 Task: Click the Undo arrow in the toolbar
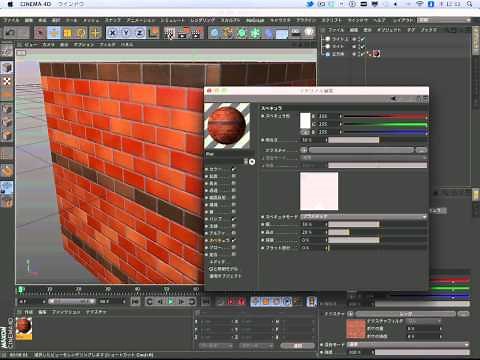11,33
